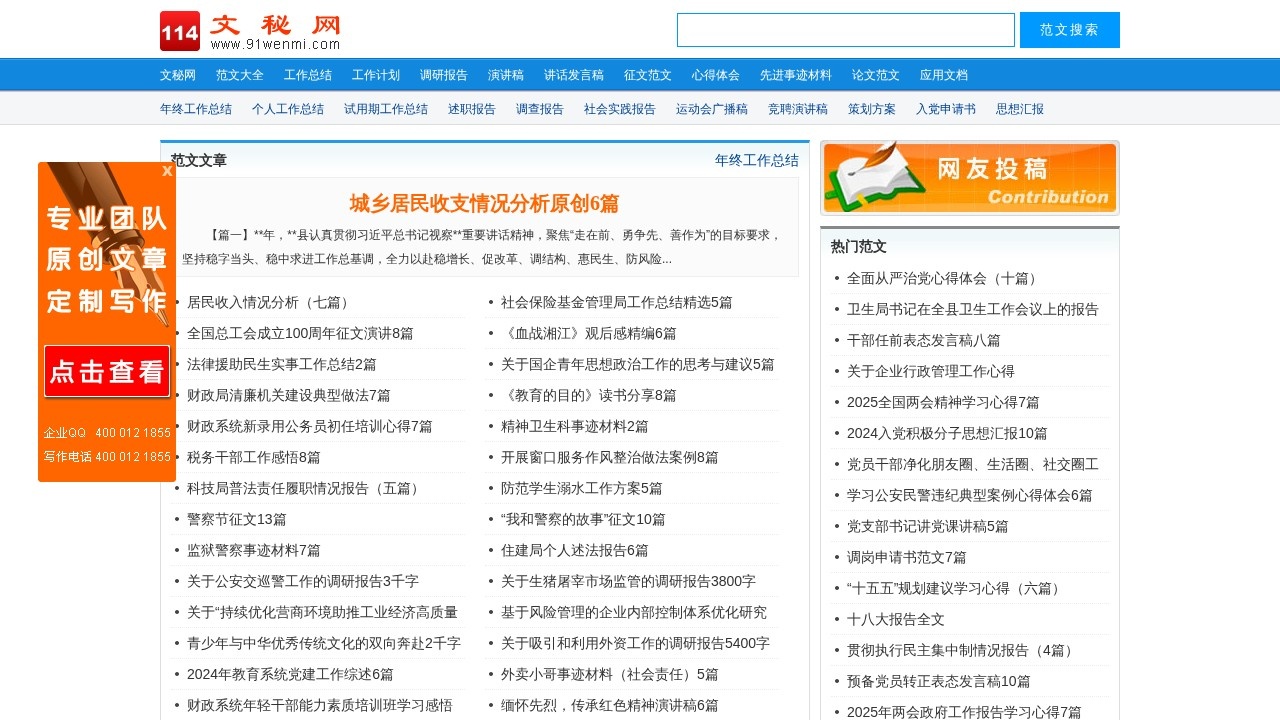
Task: Select the 心得体会 menu item
Action: 715,74
